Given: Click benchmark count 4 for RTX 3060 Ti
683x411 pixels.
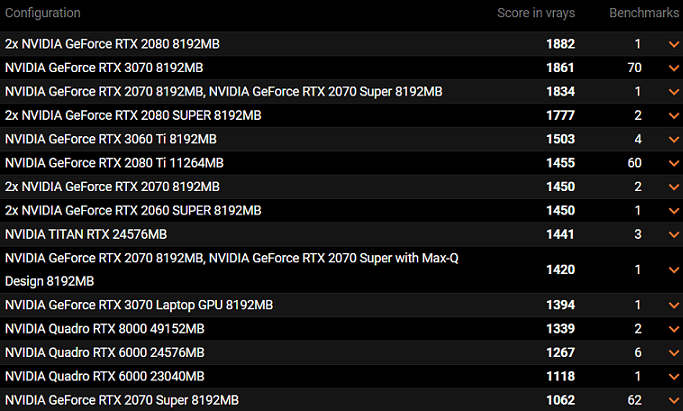Looking at the screenshot, I should 638,139.
